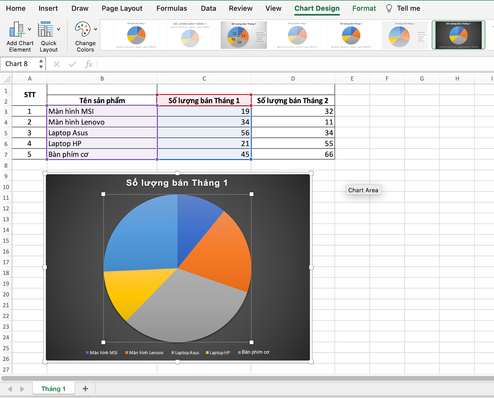The height and width of the screenshot is (398, 494).
Task: Select the 'Màn hình Lenovo' cell
Action: point(102,122)
